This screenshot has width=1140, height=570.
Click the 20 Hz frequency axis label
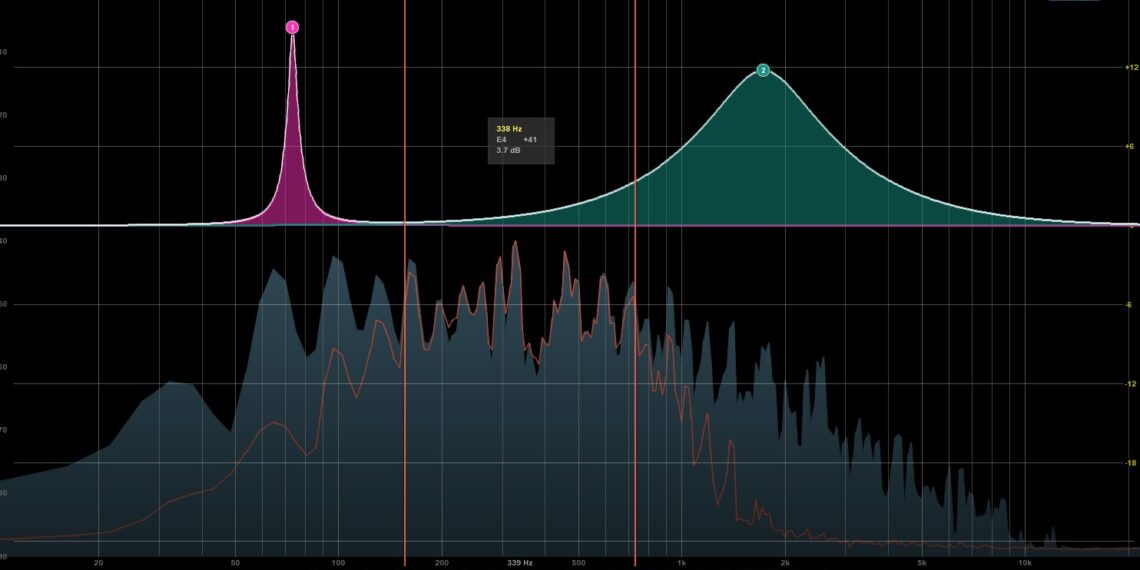click(98, 563)
